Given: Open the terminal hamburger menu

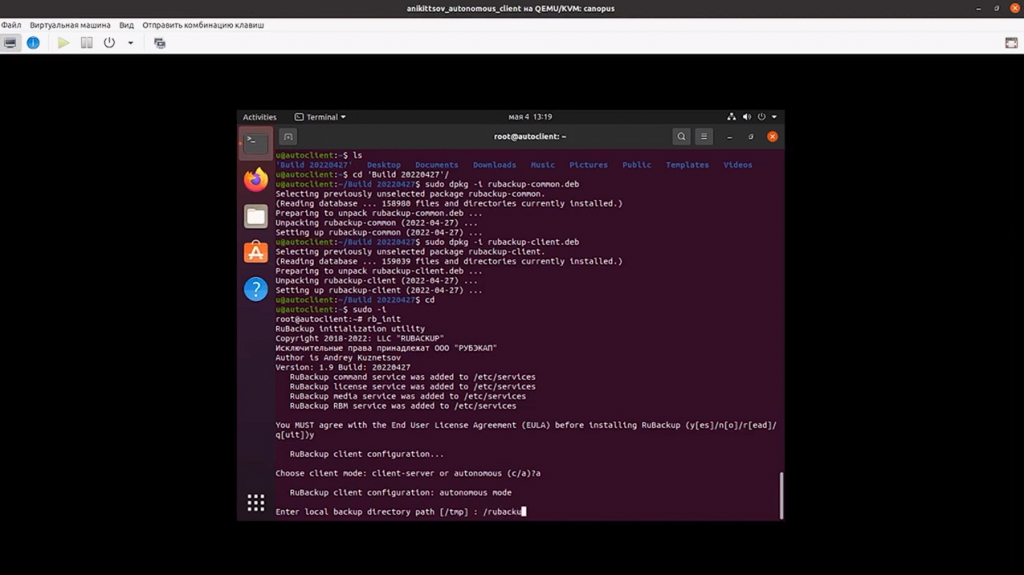Looking at the screenshot, I should click(x=703, y=137).
